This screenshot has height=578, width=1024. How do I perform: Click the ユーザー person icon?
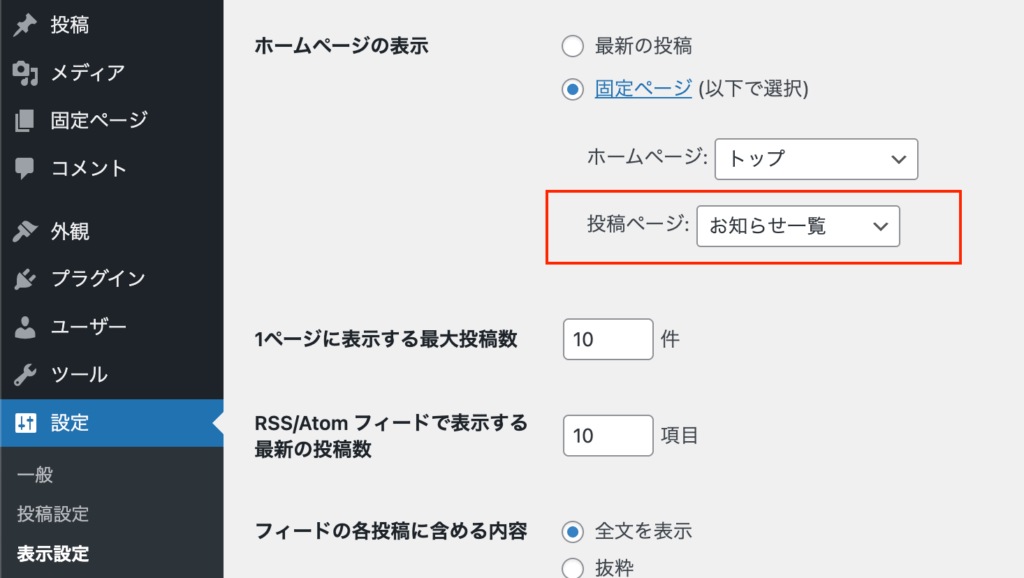[x=25, y=327]
